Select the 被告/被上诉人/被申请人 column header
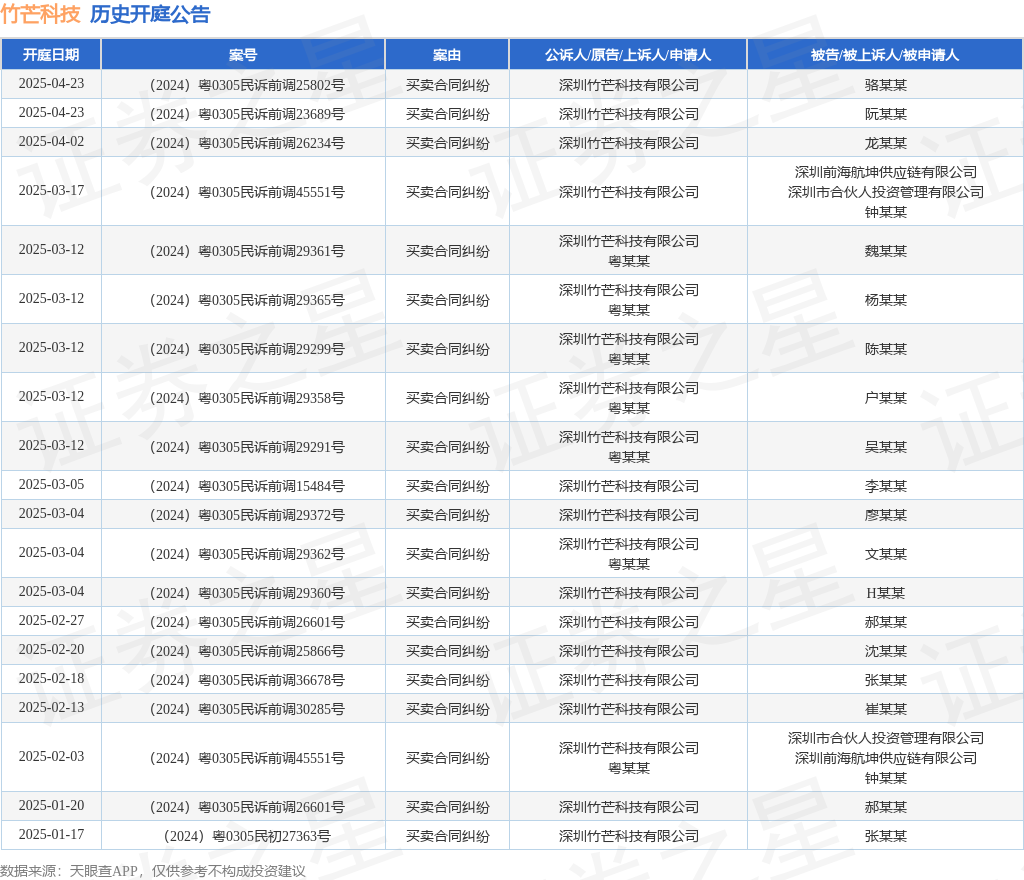Screen dimensions: 1024x880 [885, 55]
